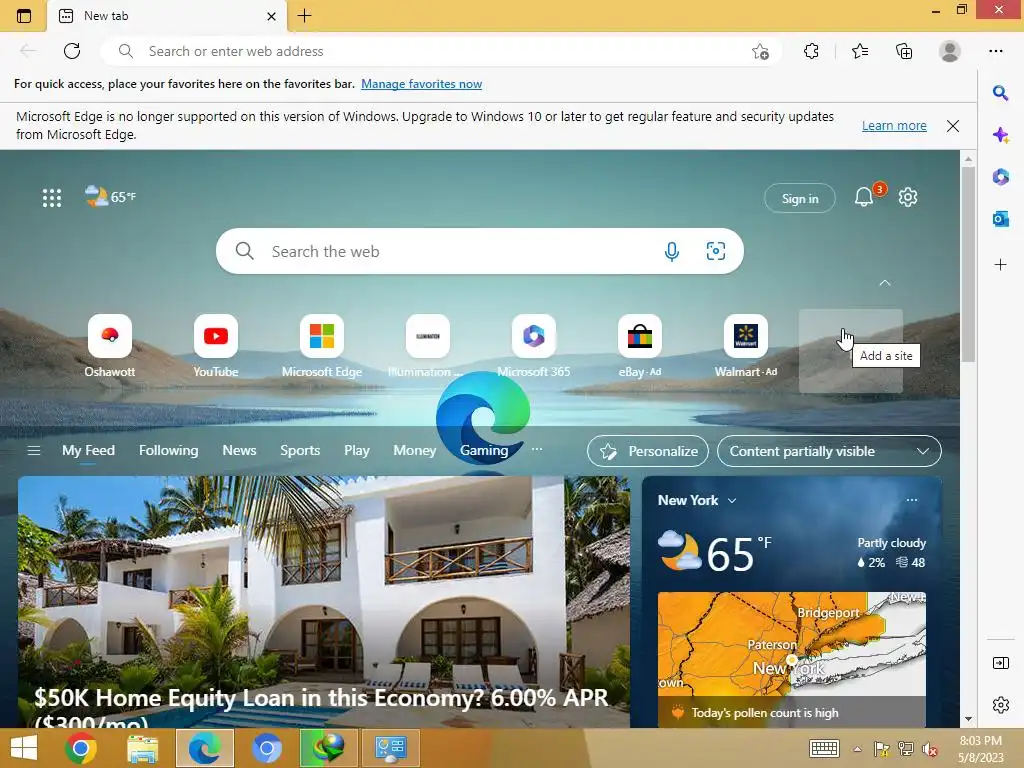Refresh the page with reload icon
The height and width of the screenshot is (768, 1024).
pos(72,51)
